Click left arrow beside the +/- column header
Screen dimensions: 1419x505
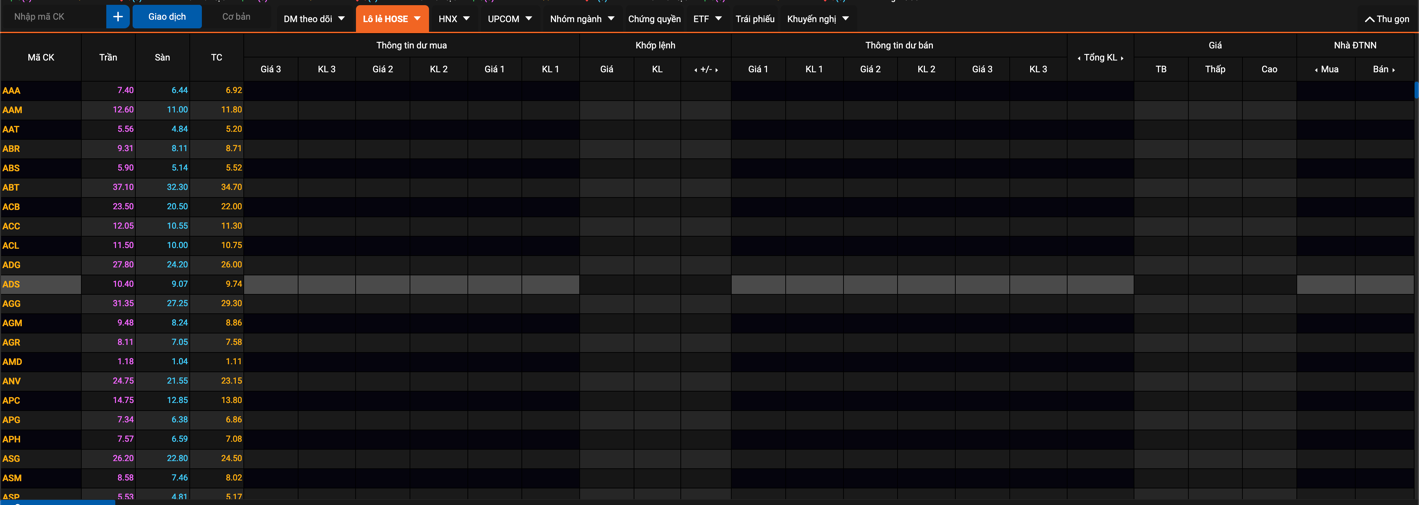696,70
